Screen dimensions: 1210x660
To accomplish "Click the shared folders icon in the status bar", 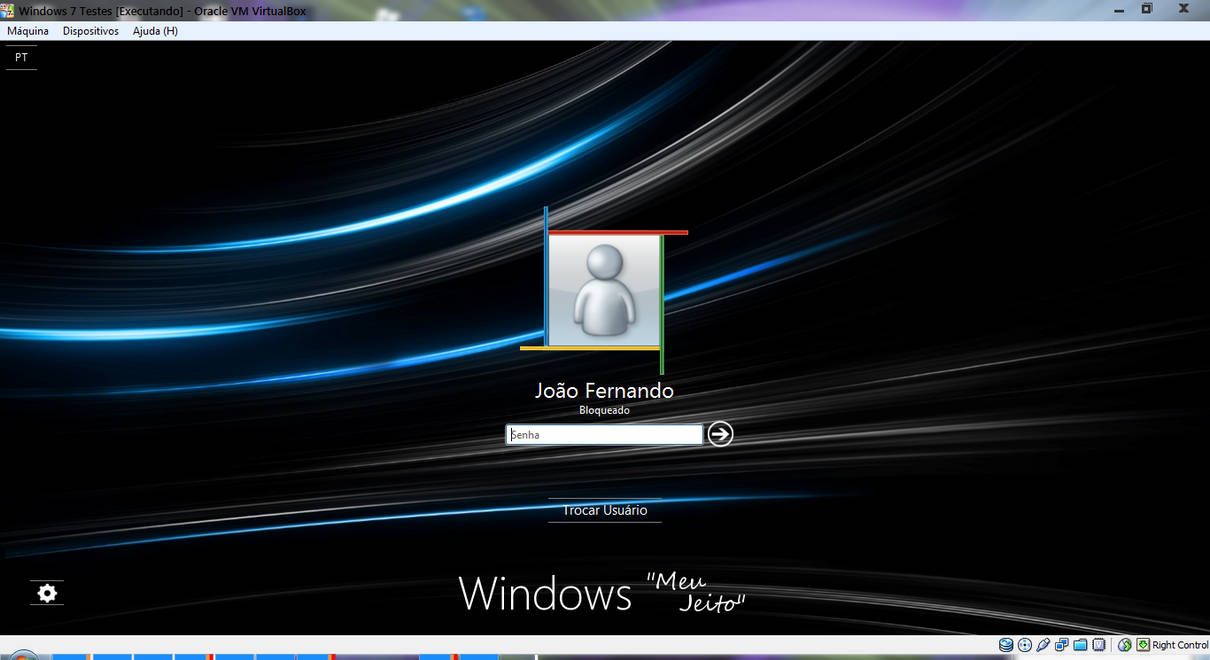I will (1081, 644).
